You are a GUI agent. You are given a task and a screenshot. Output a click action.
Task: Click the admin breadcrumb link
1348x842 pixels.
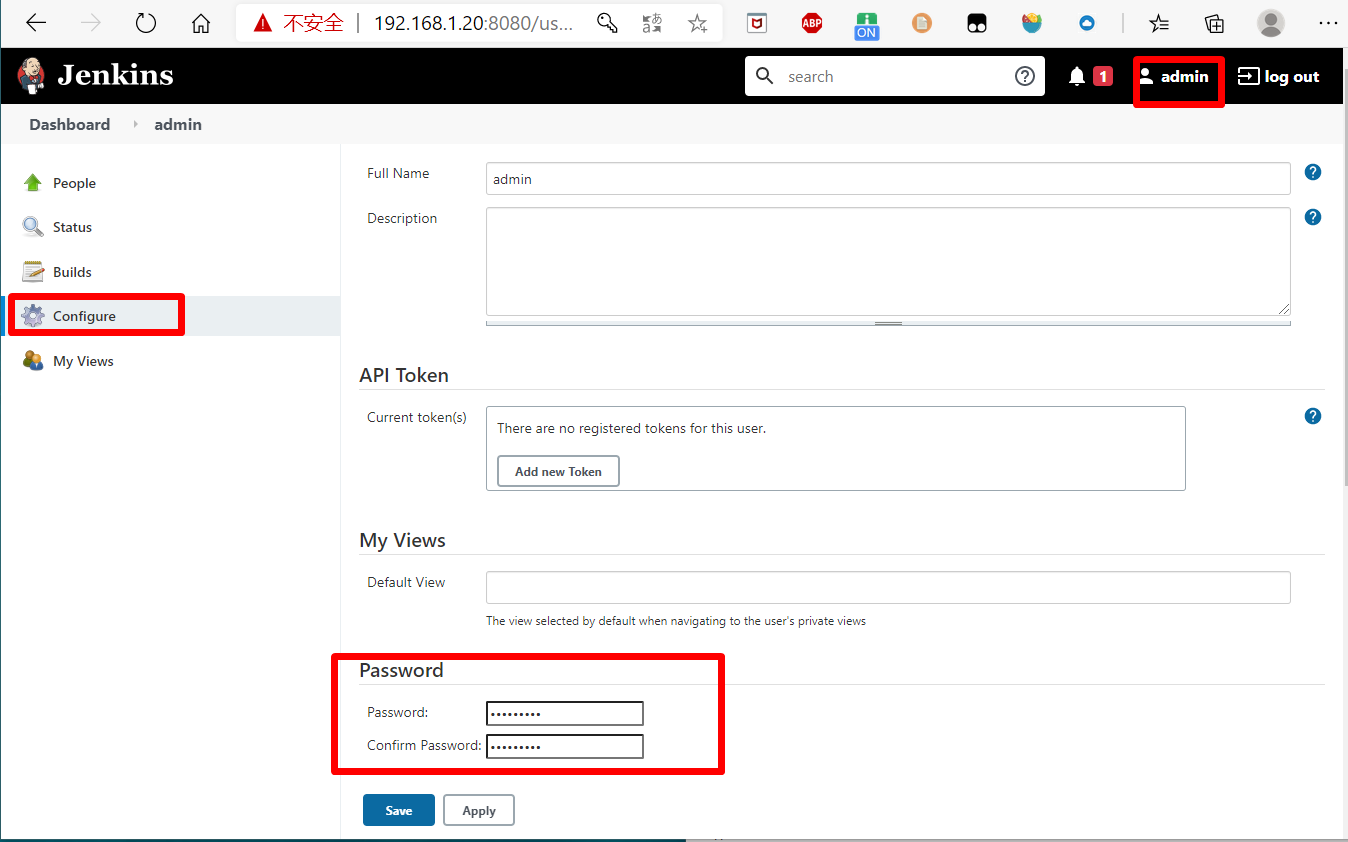pyautogui.click(x=178, y=124)
